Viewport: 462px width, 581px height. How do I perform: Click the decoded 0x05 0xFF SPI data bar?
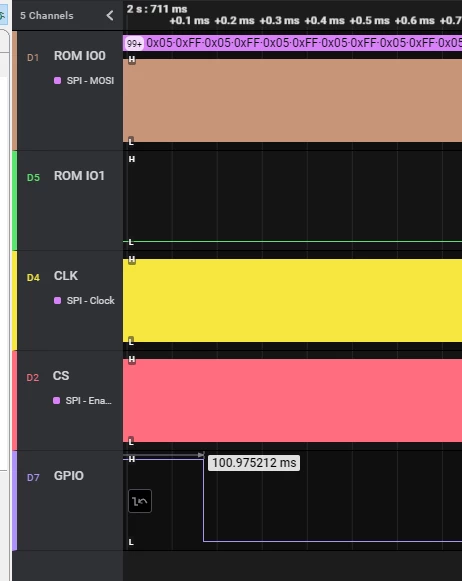pyautogui.click(x=293, y=43)
